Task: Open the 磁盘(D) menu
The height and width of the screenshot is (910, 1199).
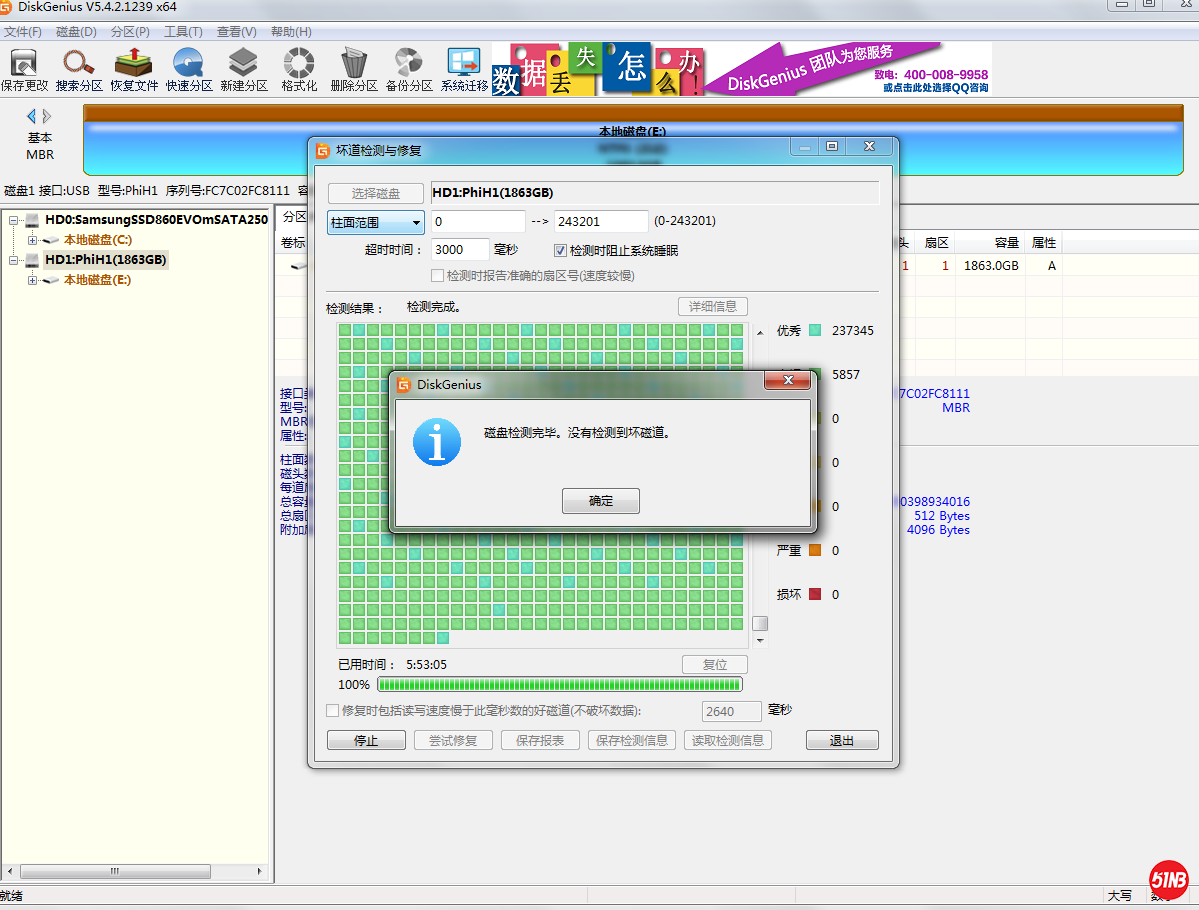Action: pyautogui.click(x=76, y=32)
